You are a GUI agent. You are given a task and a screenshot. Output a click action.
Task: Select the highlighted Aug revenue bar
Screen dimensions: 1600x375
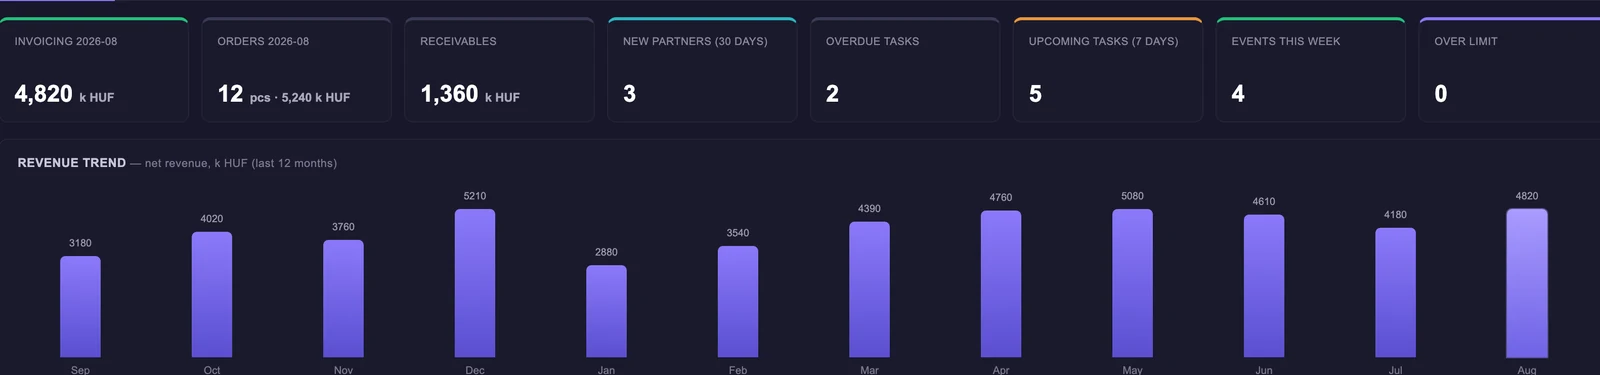pos(1527,283)
